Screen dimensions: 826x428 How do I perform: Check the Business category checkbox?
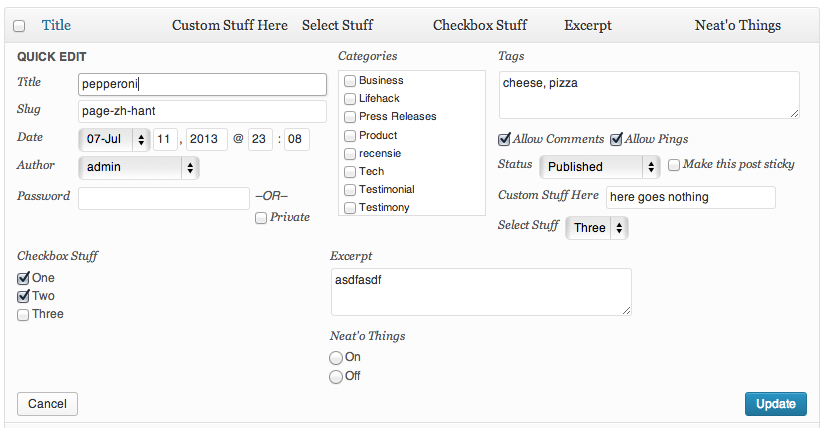350,81
